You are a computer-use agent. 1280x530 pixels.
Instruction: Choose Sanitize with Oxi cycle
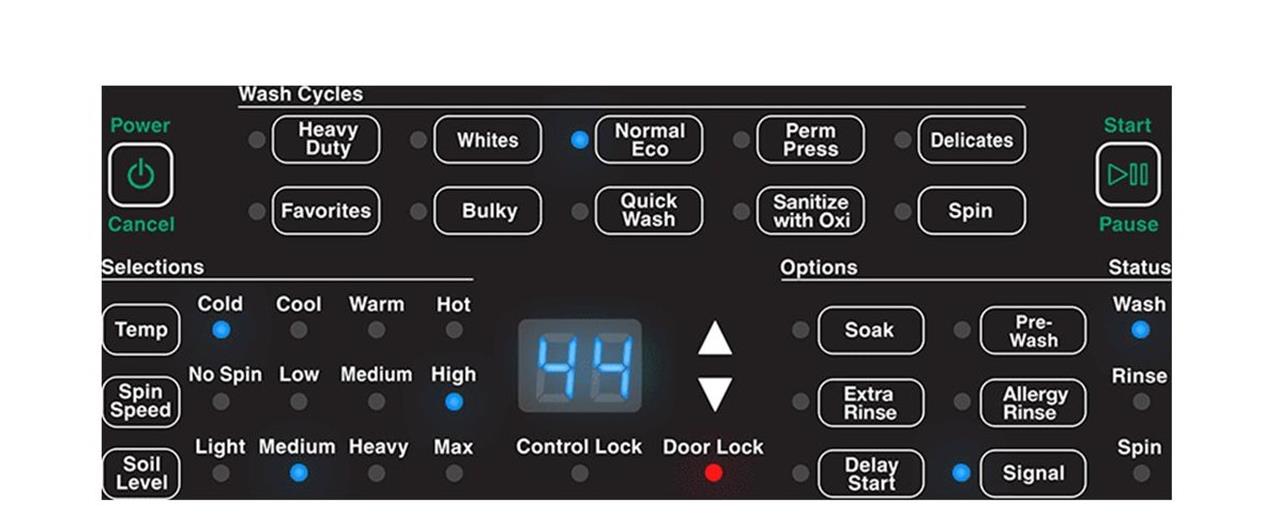[x=811, y=211]
